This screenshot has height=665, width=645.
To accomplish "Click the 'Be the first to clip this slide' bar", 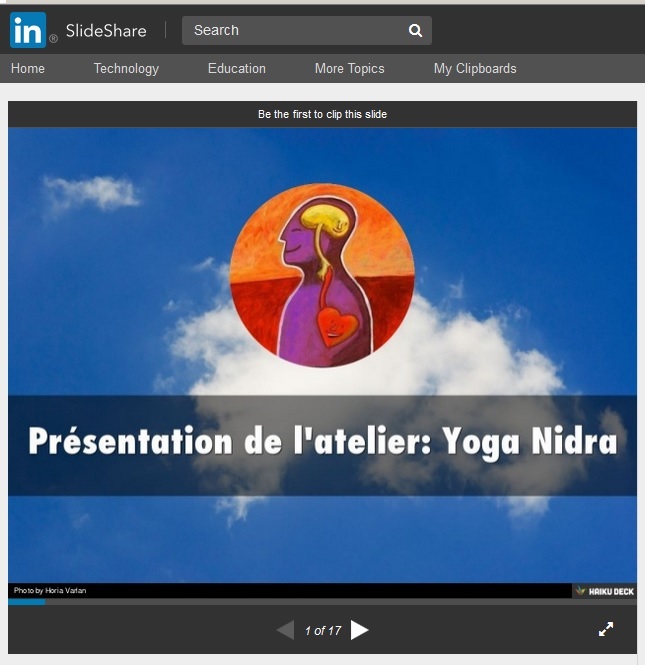I will point(322,114).
